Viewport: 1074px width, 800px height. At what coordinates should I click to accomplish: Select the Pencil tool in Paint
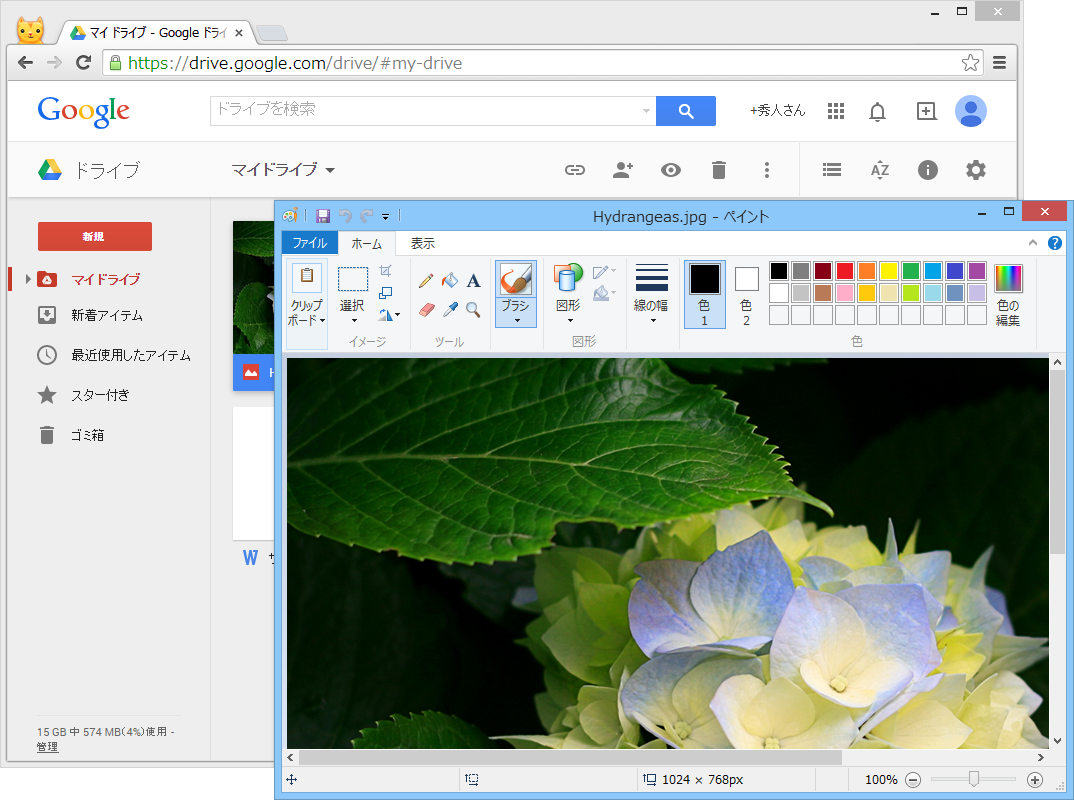[x=426, y=281]
